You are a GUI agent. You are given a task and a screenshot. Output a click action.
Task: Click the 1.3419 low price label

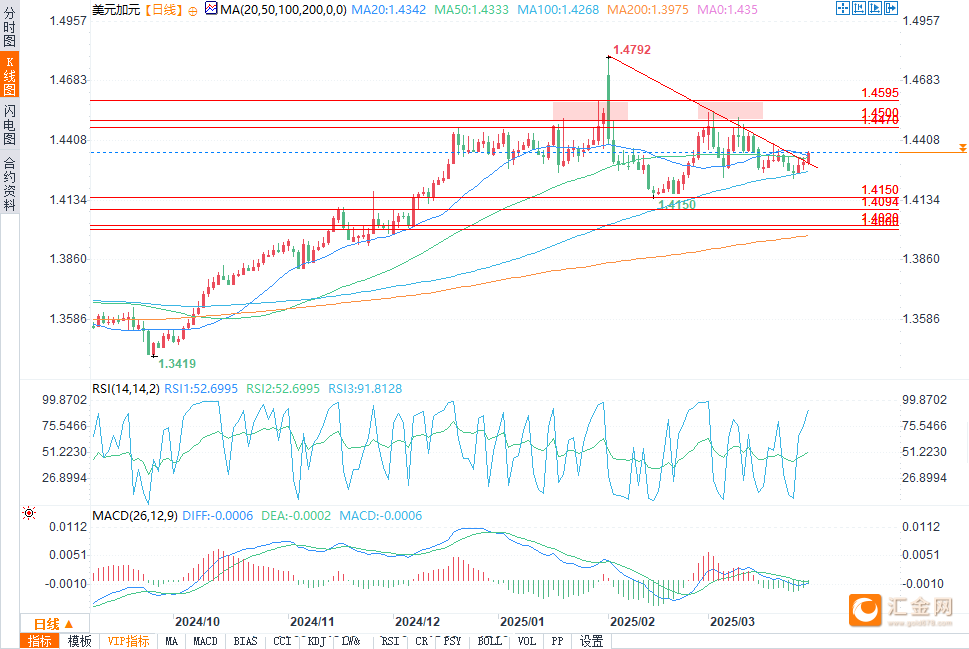177,363
